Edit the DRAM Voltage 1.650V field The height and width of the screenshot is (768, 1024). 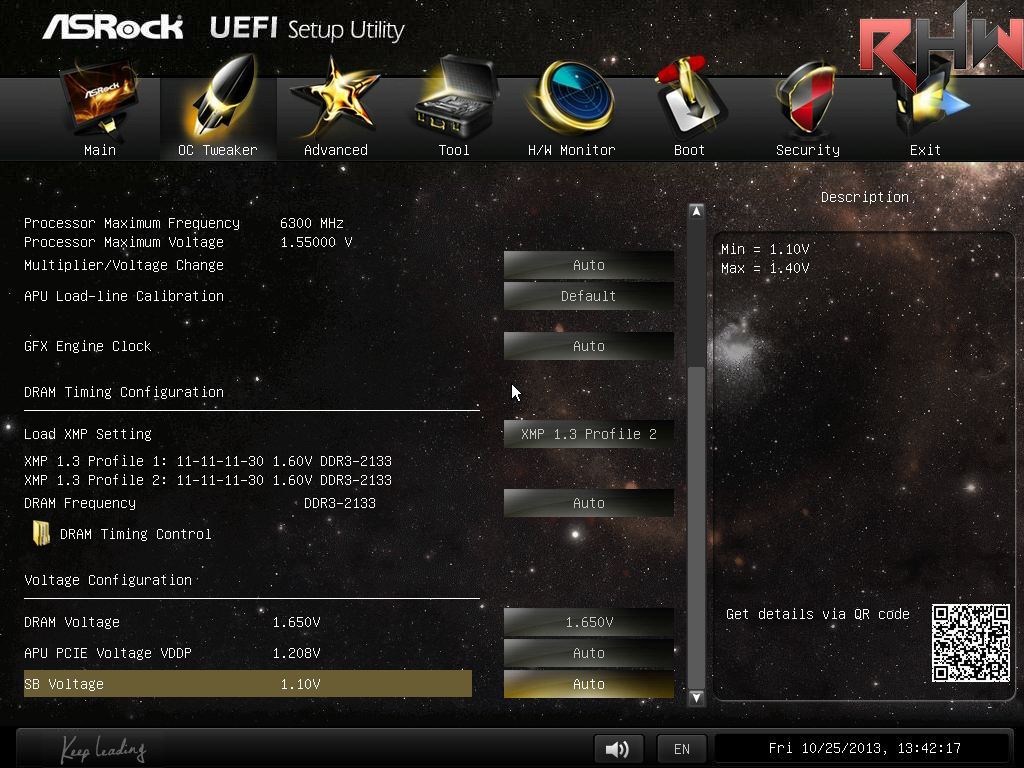[588, 622]
